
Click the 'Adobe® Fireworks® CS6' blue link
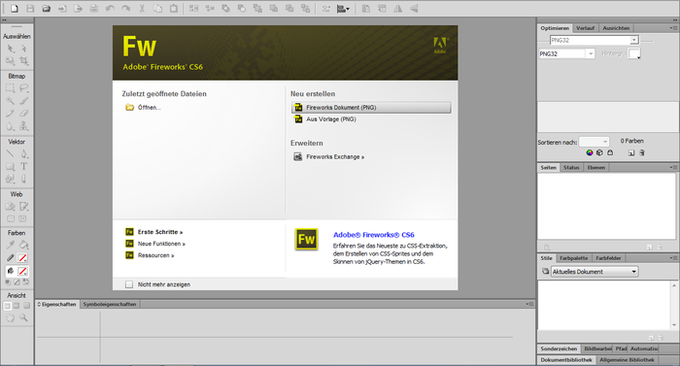click(373, 235)
